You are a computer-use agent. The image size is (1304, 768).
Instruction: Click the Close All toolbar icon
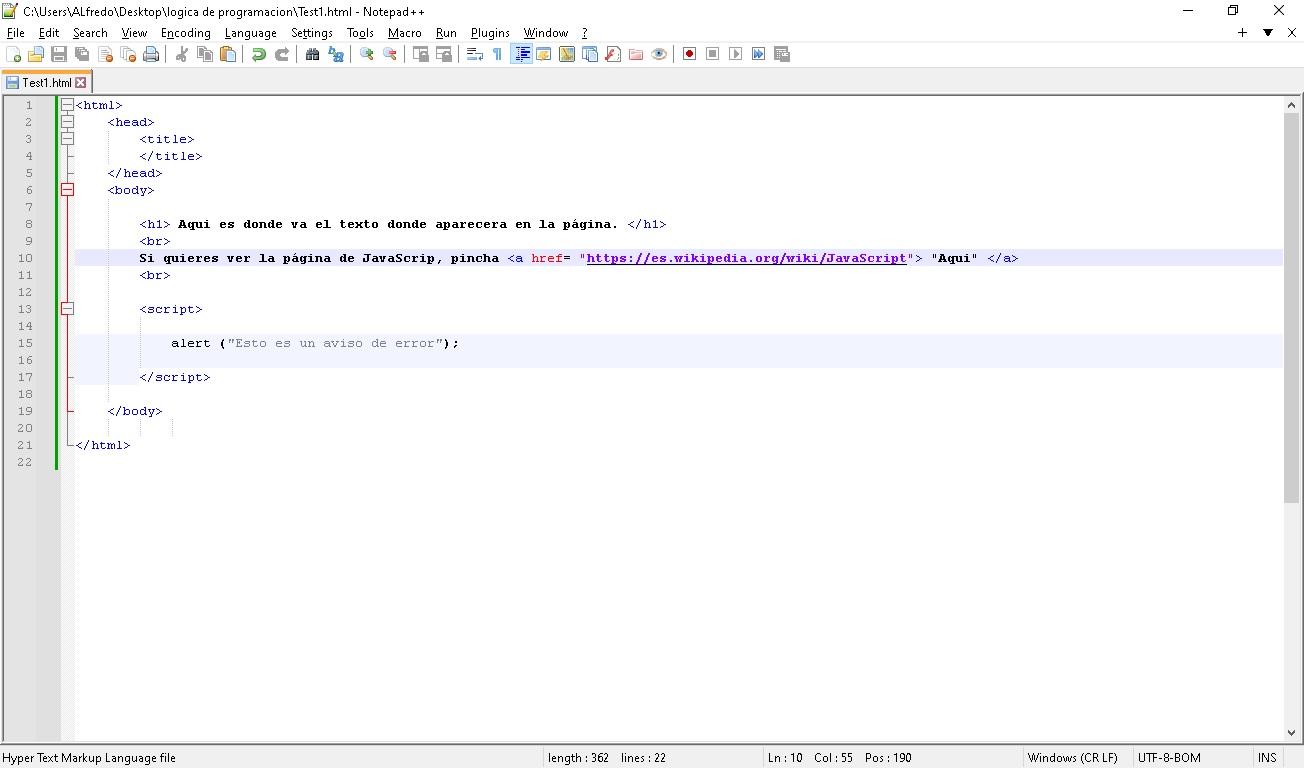coord(128,54)
